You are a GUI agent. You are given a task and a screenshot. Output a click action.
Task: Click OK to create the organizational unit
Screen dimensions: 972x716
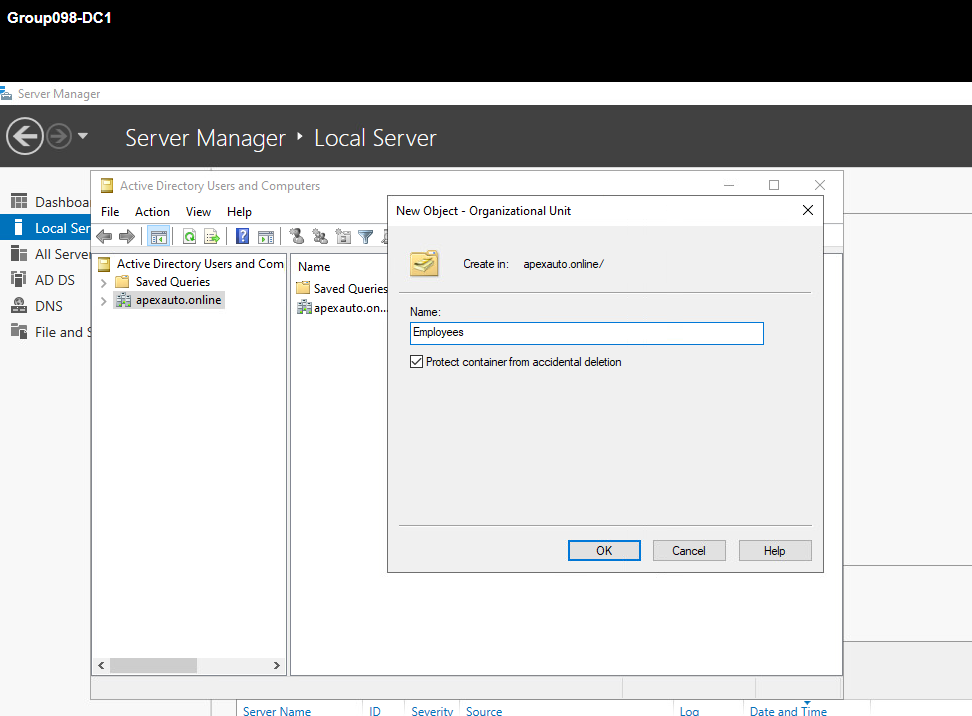(604, 550)
